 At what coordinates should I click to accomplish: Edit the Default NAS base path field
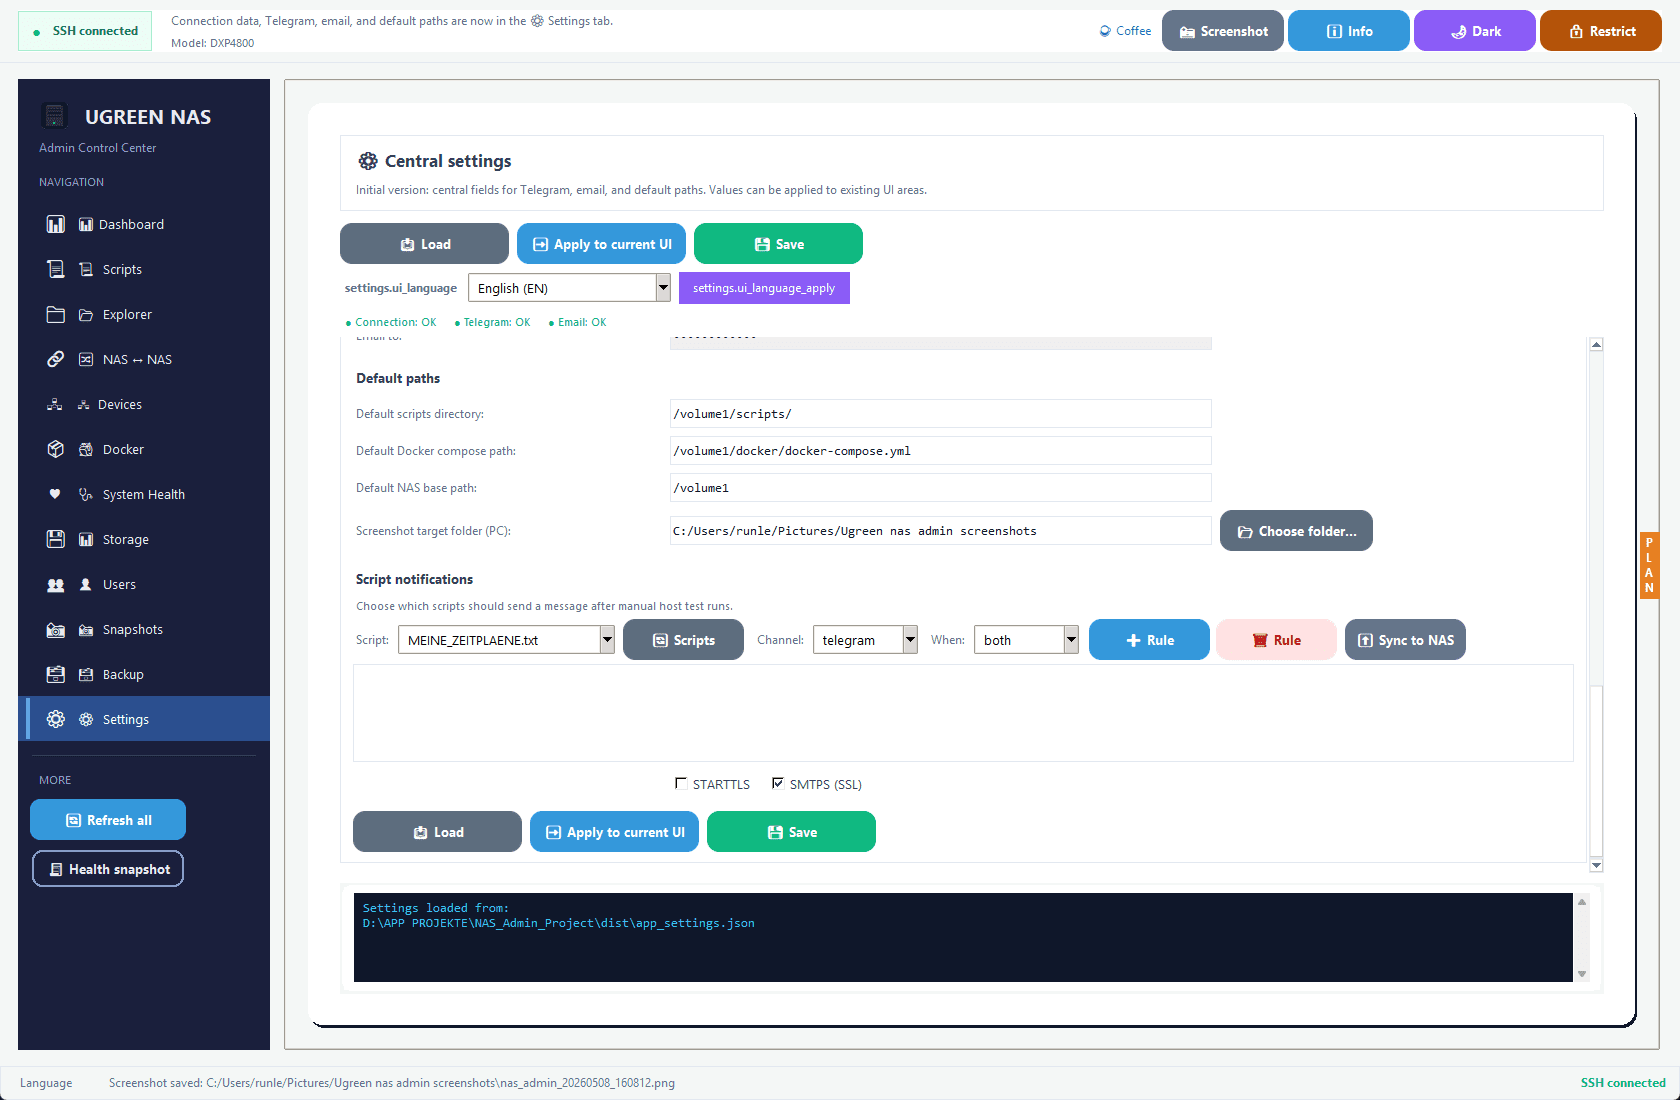[941, 488]
